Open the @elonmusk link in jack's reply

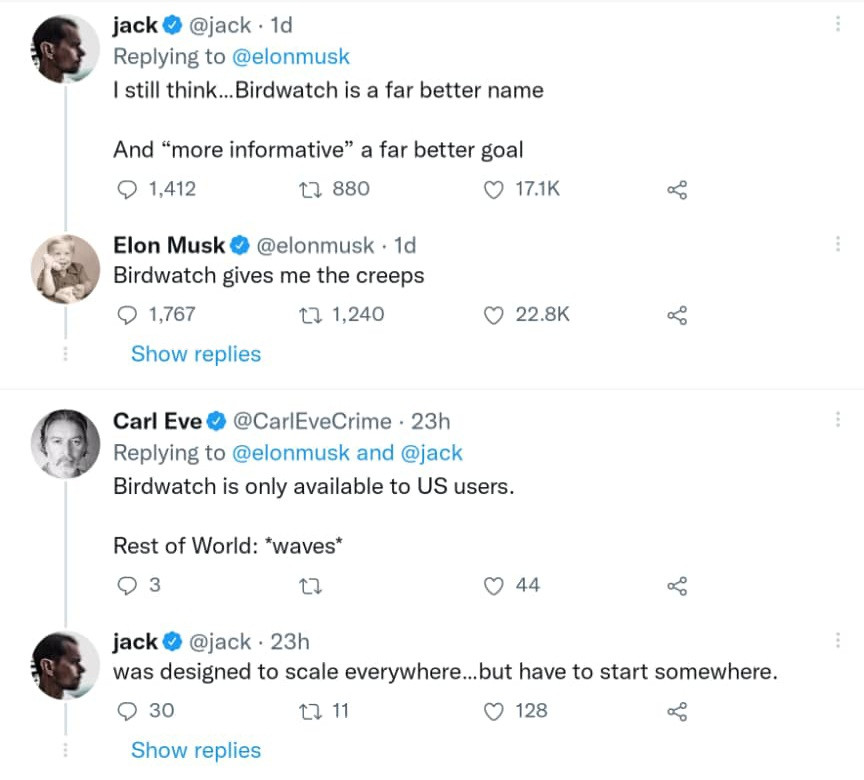coord(291,57)
